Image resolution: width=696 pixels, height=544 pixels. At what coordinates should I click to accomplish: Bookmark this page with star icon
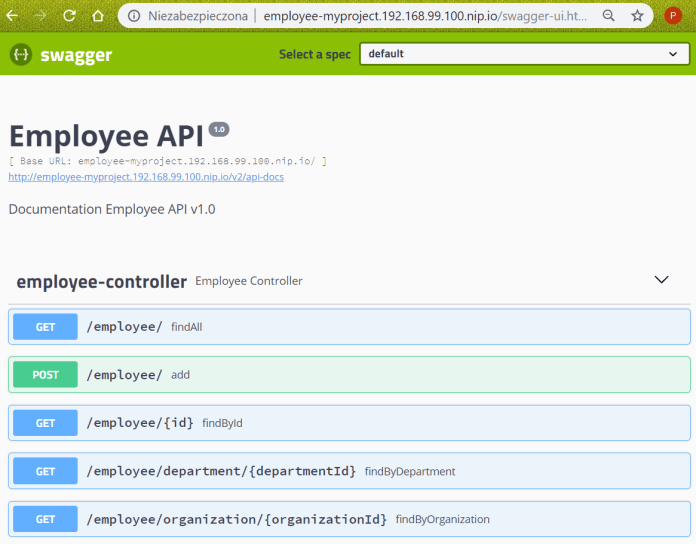[637, 16]
